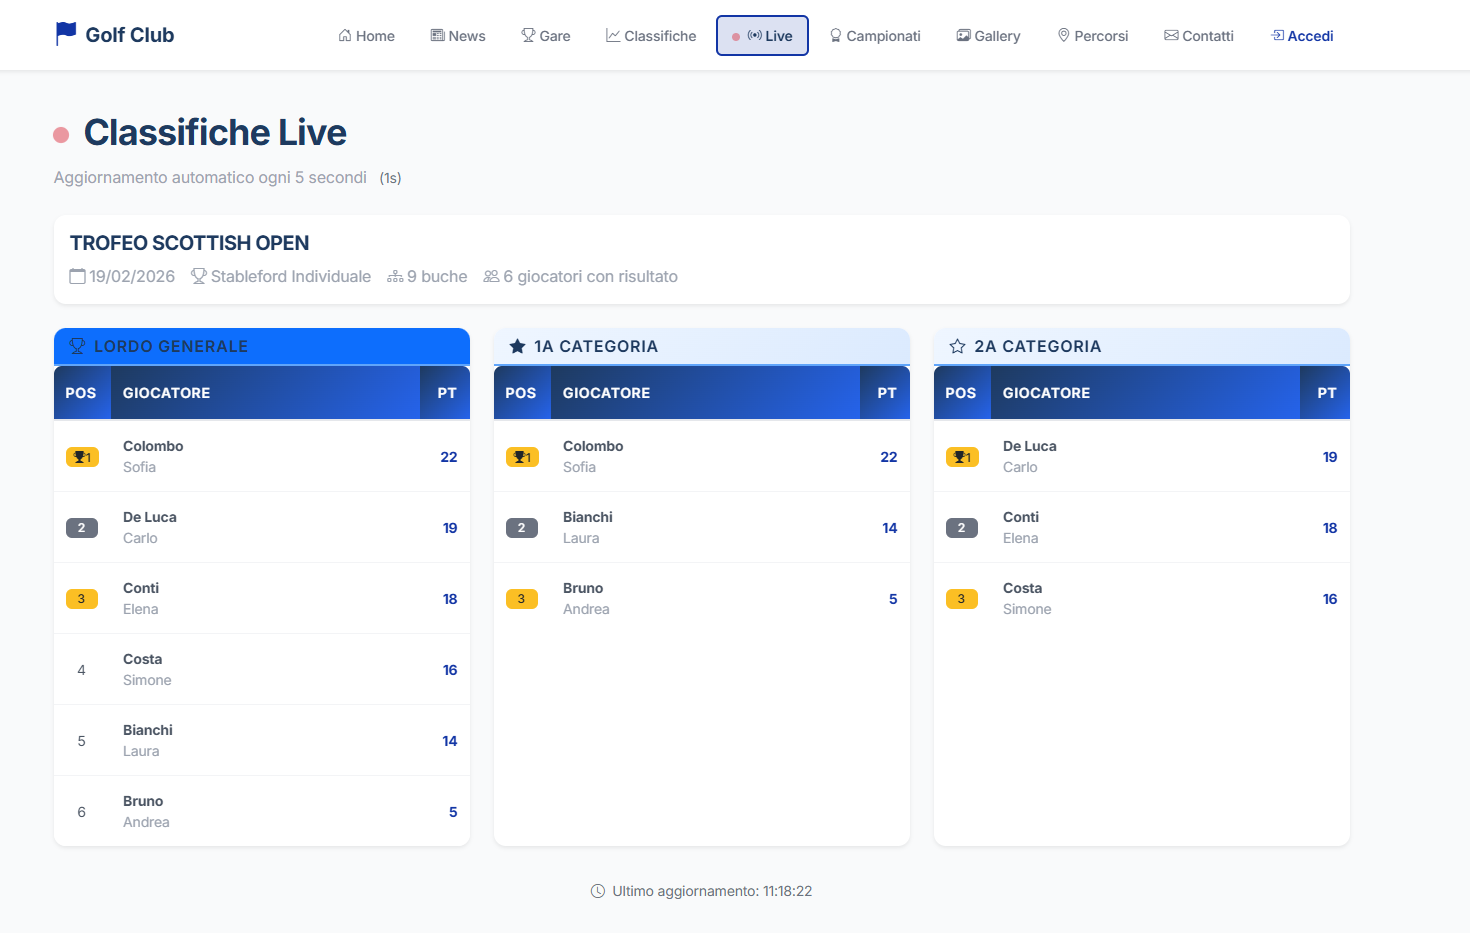Click the calendar icon beside 19/02/2026
The width and height of the screenshot is (1470, 933).
(x=77, y=276)
